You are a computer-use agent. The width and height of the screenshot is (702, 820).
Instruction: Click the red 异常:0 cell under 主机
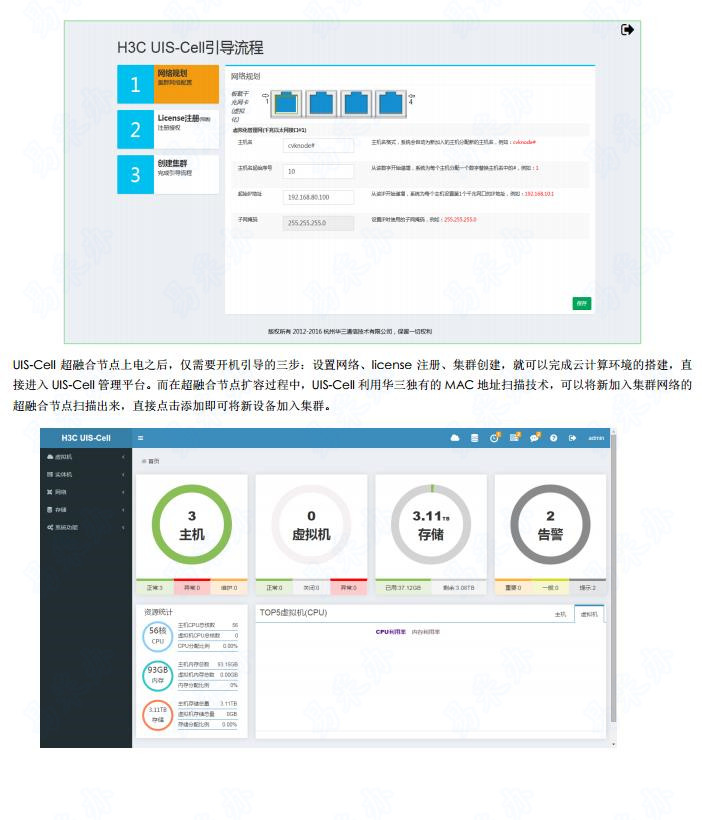pyautogui.click(x=192, y=588)
